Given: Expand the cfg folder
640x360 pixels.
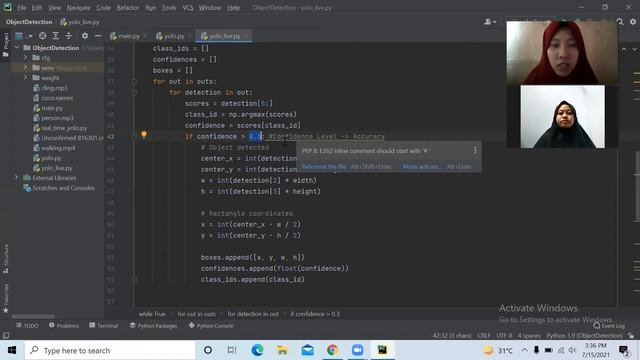Looking at the screenshot, I should 25,58.
